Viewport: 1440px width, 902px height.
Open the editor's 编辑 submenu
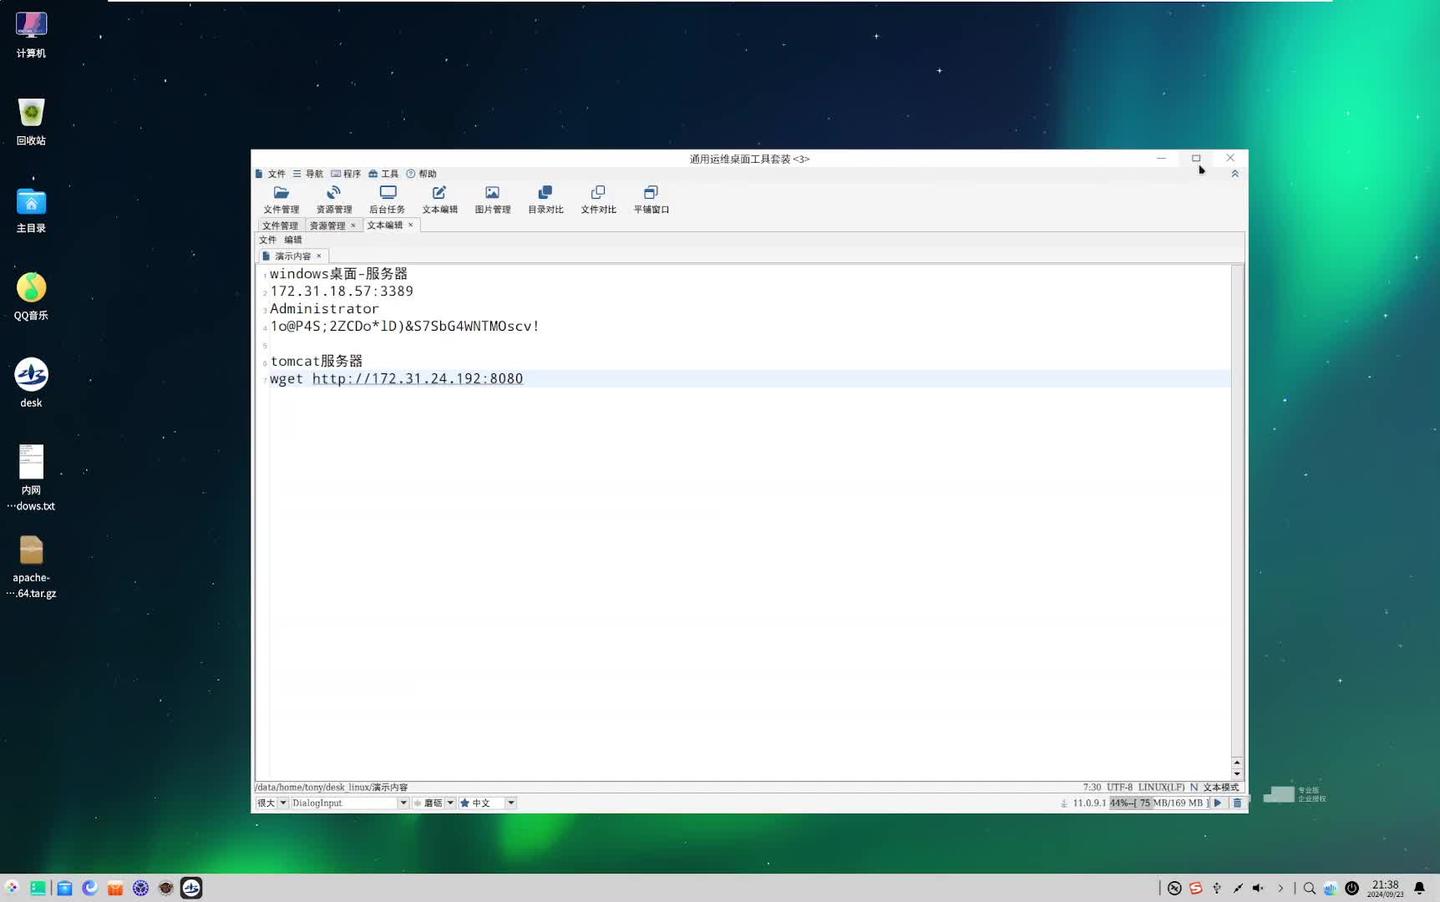tap(293, 240)
